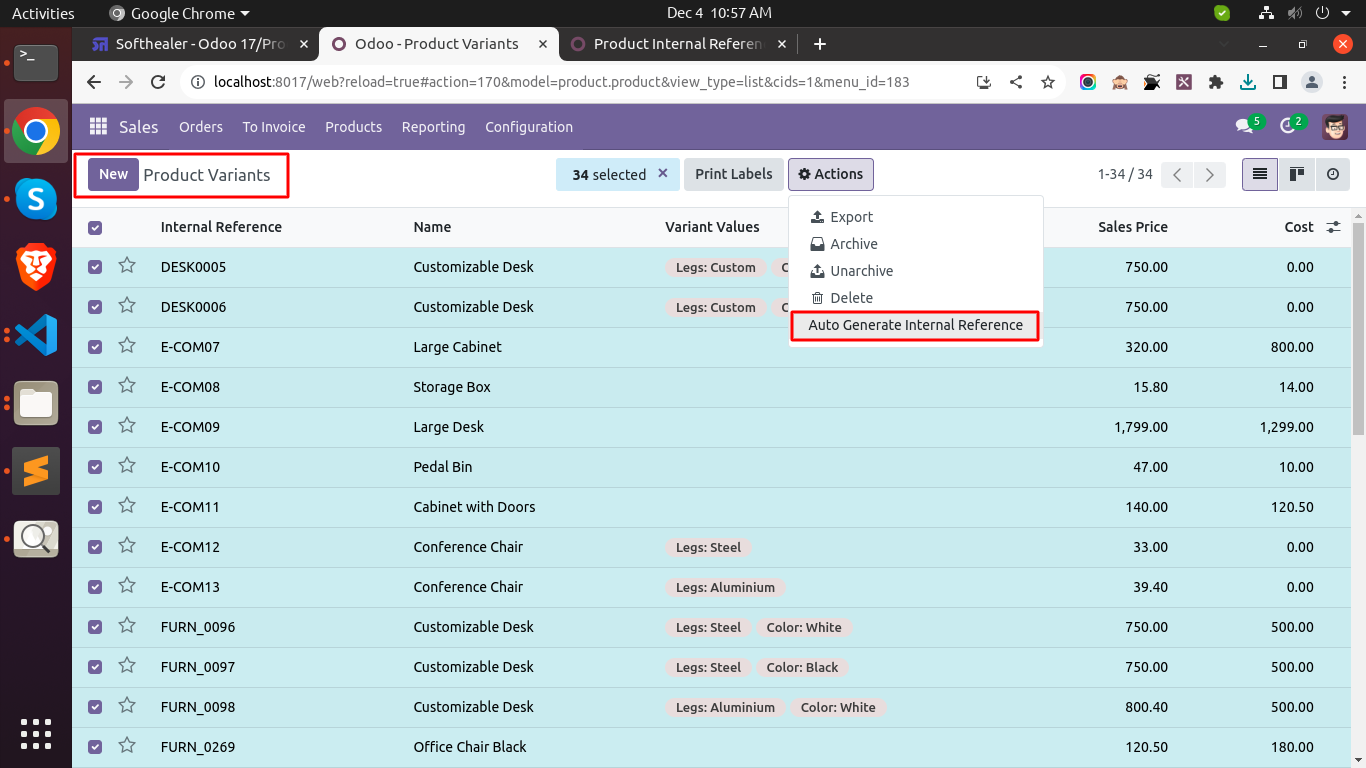Switch to Softhealer - Odoo 17 browser tab
Screen dimensions: 1366x768
click(200, 44)
